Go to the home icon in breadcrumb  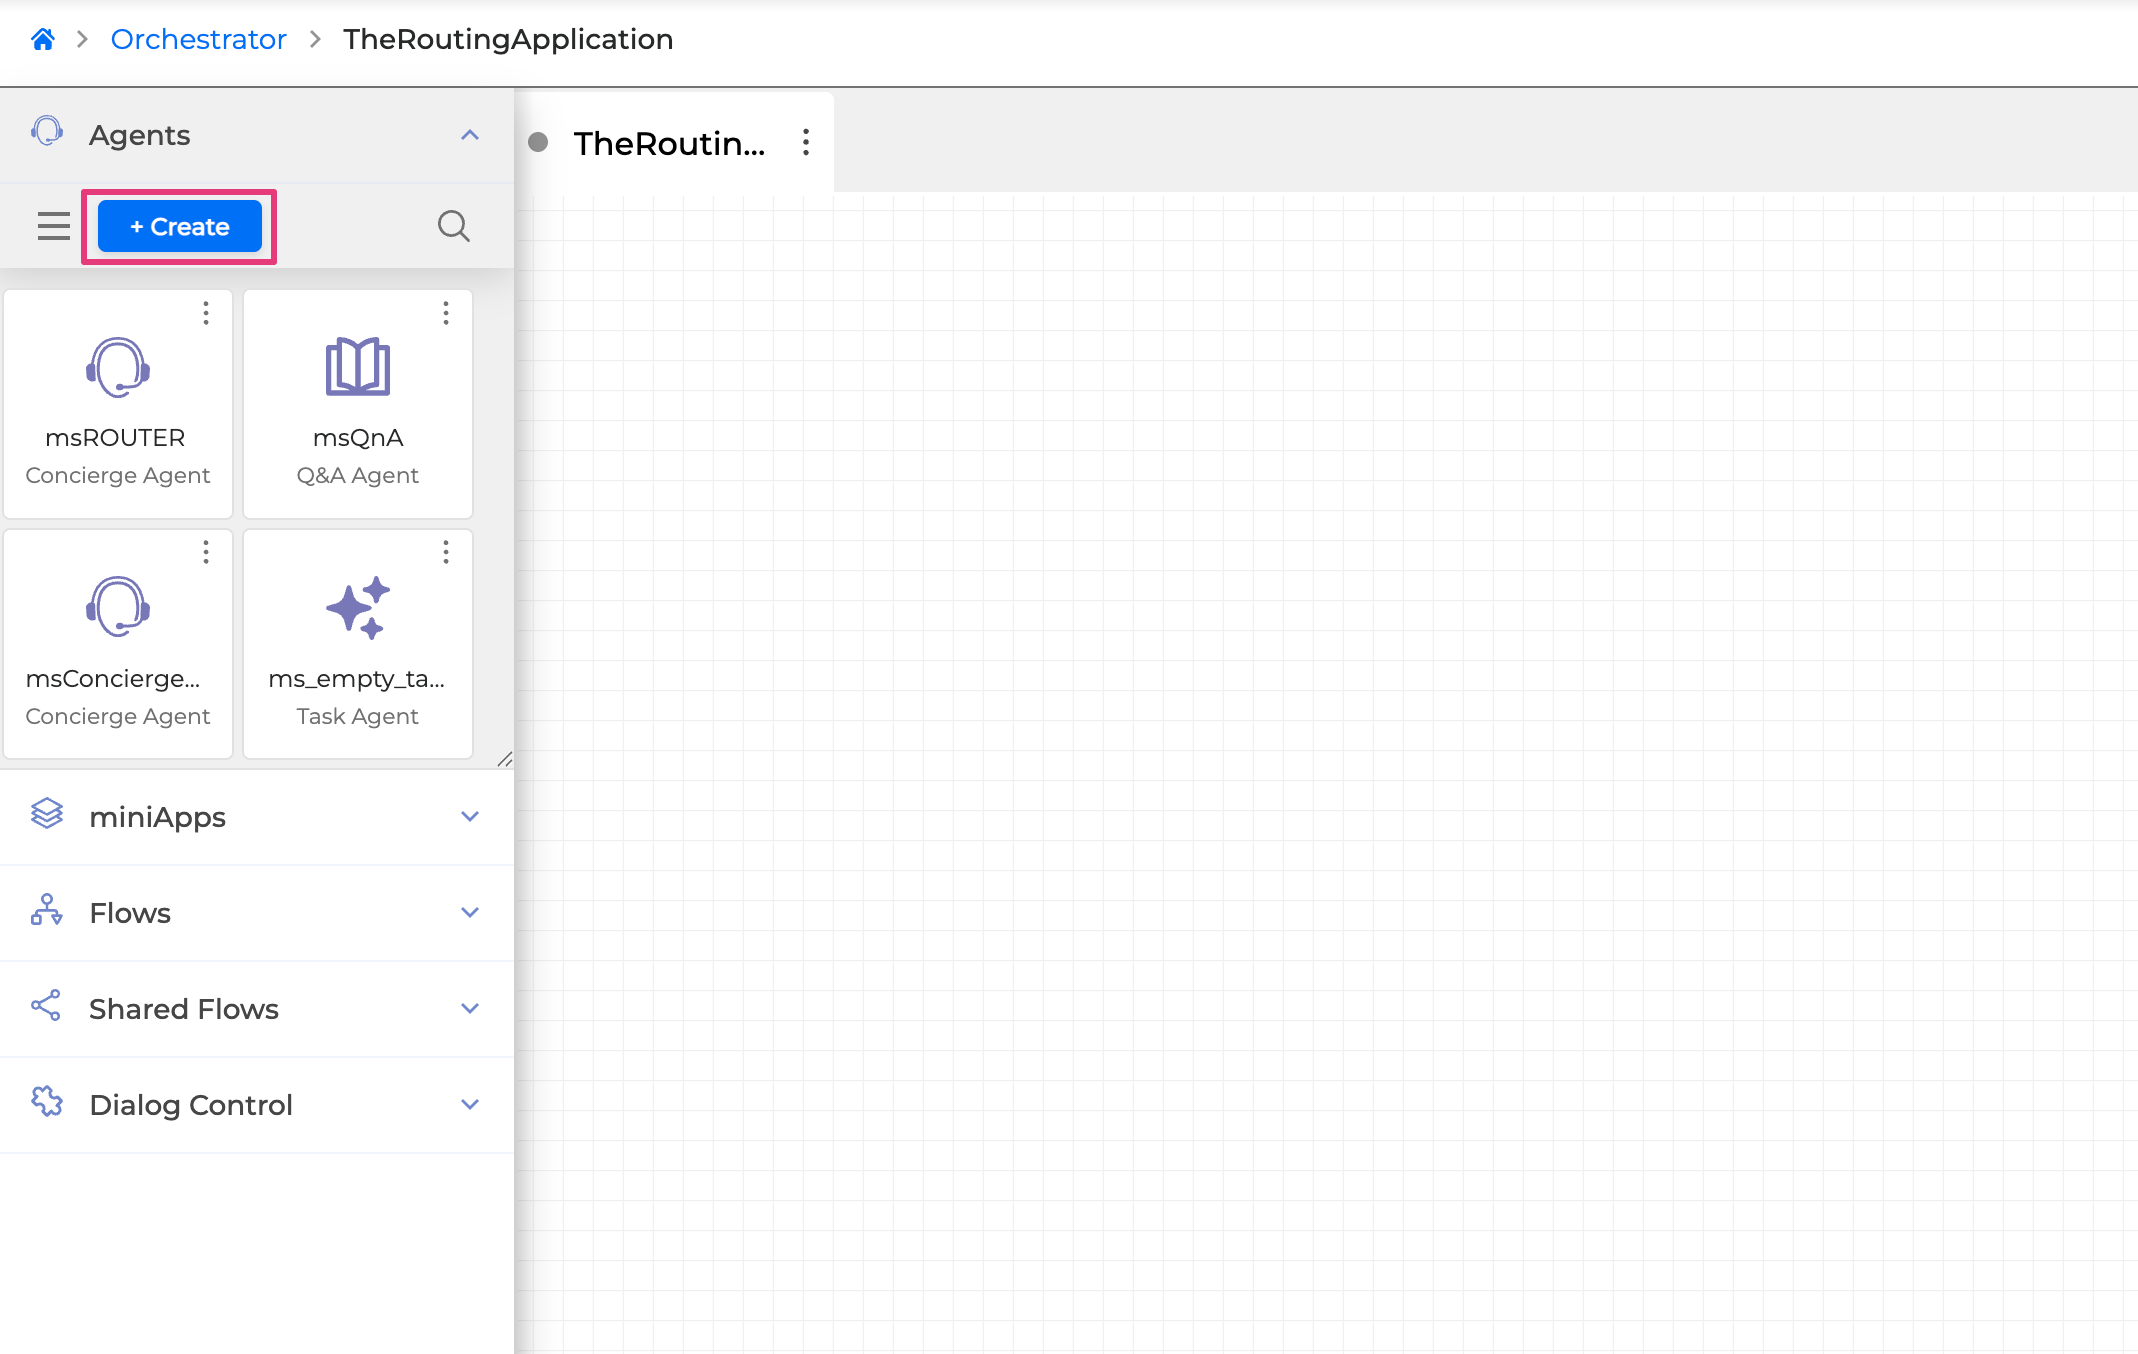point(42,39)
